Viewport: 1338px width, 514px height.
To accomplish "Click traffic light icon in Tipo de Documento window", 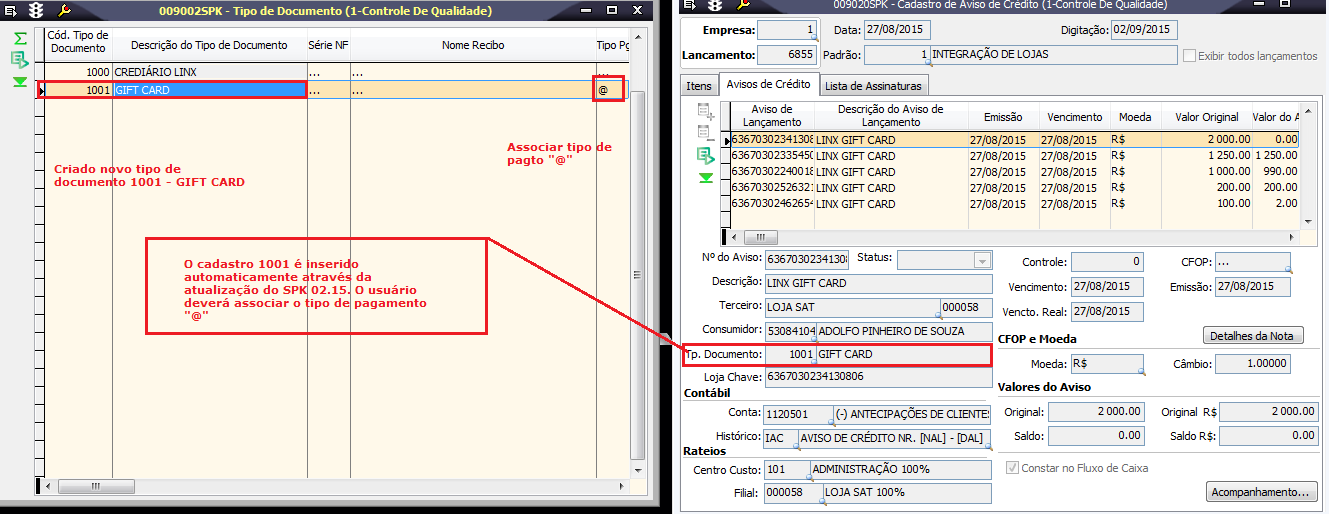I will (38, 11).
